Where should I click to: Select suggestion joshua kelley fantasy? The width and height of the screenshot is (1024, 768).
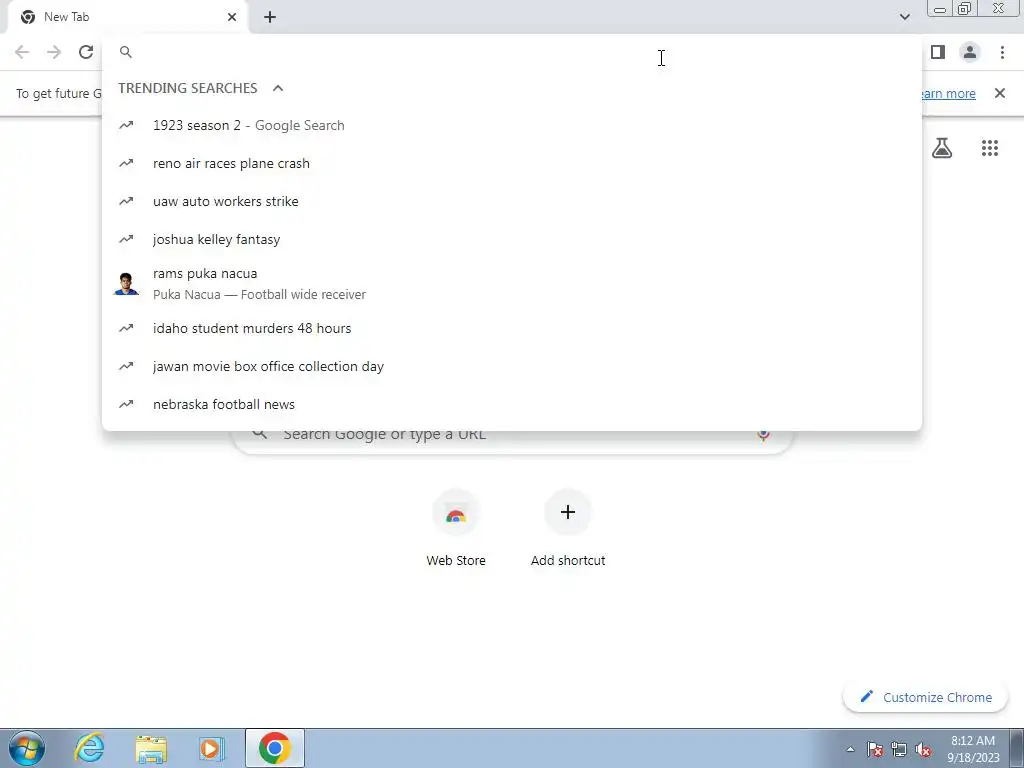tap(512, 239)
